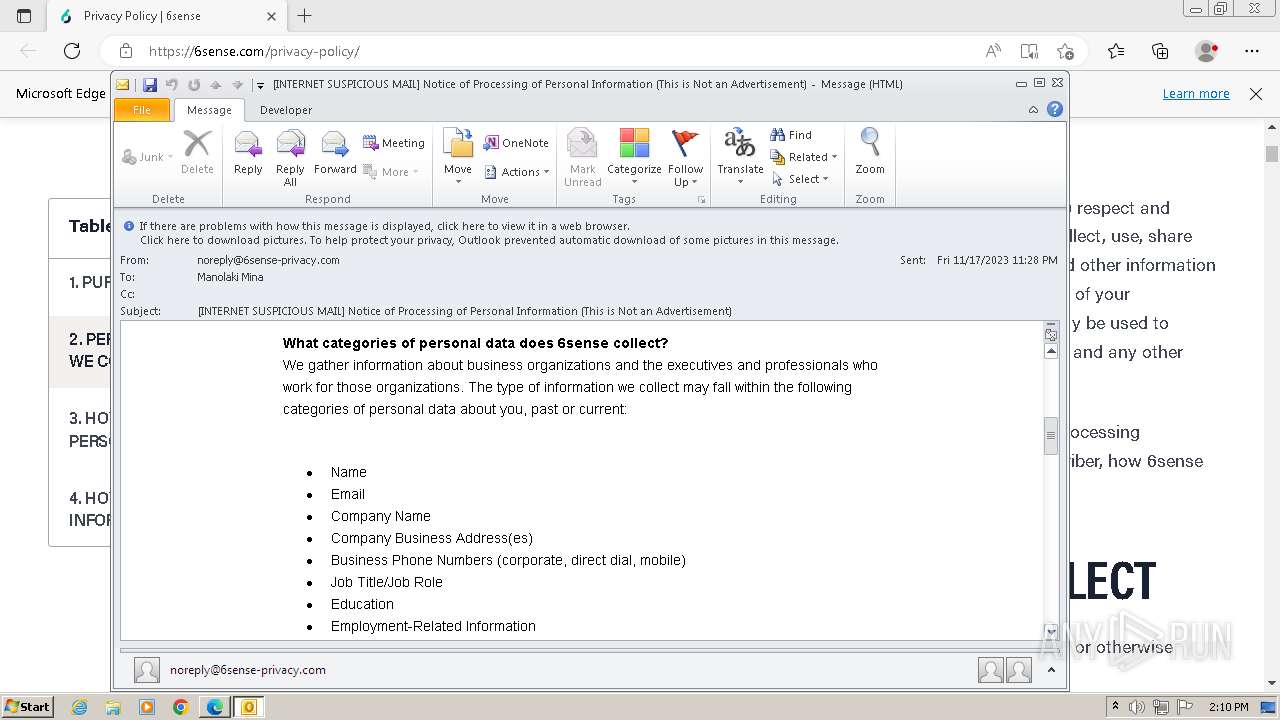Go to previous item arrow

(215, 85)
